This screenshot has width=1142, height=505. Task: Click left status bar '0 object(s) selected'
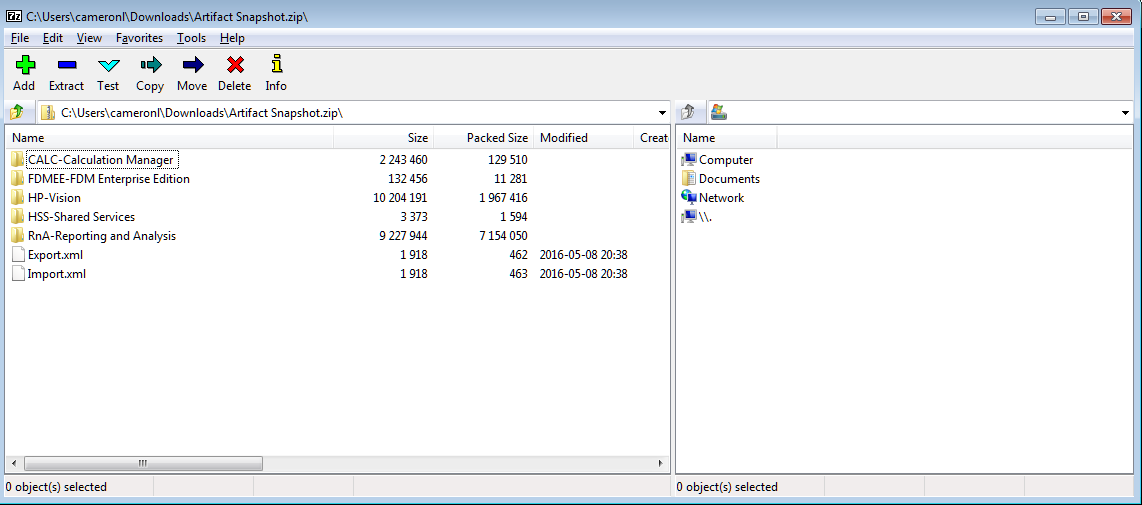[56, 487]
